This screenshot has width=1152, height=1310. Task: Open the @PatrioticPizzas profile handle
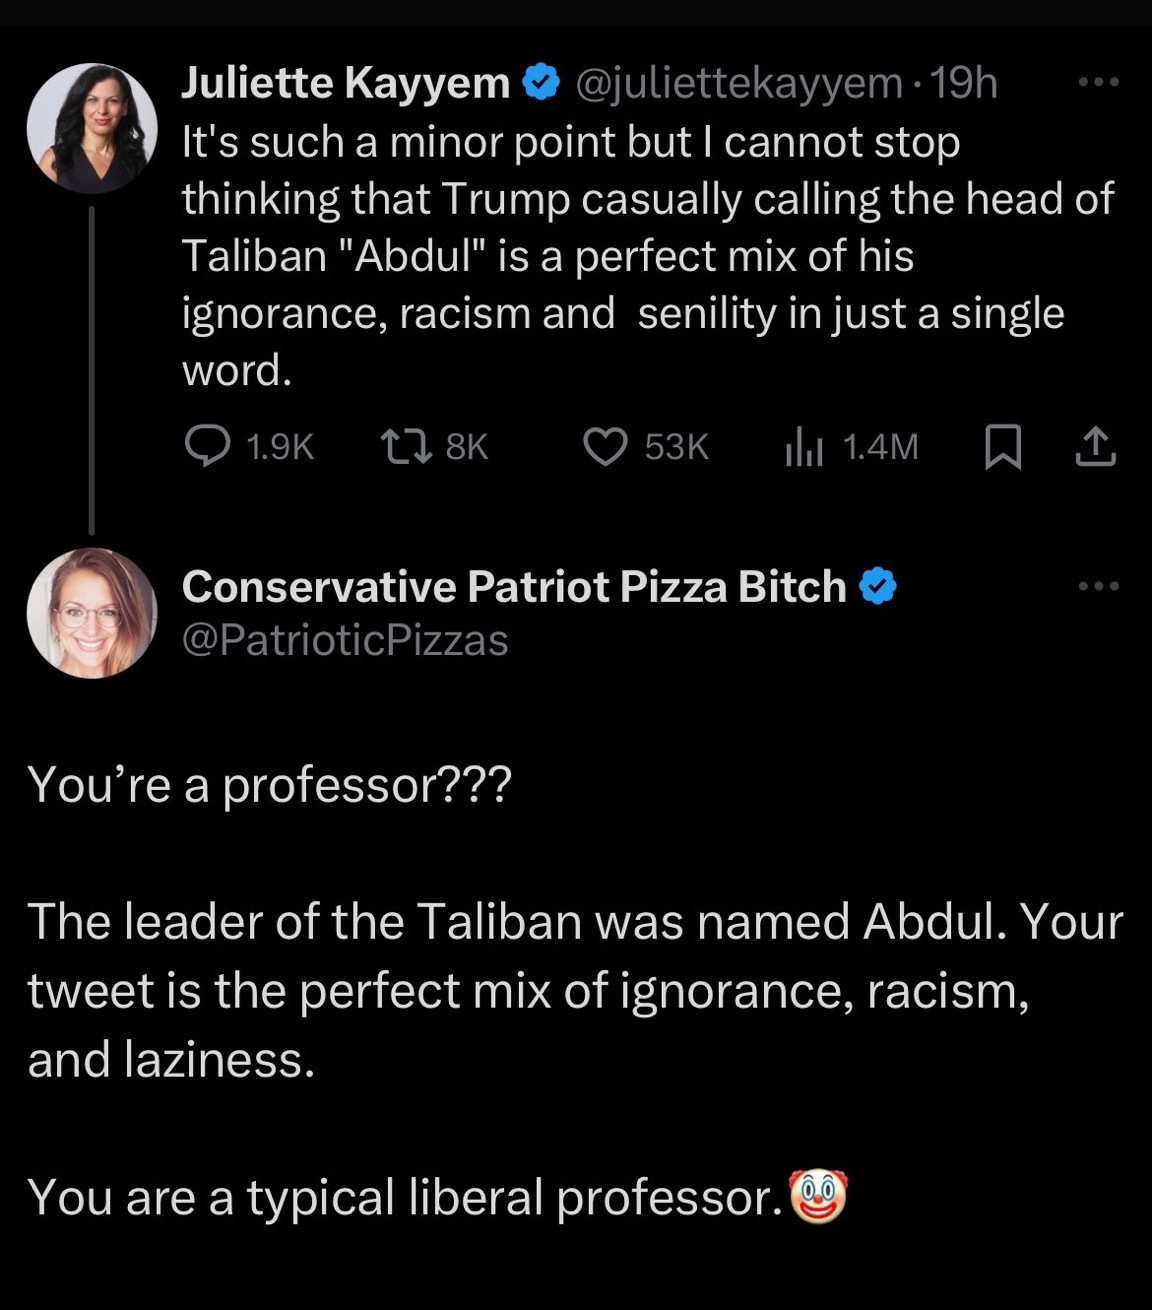coord(344,640)
